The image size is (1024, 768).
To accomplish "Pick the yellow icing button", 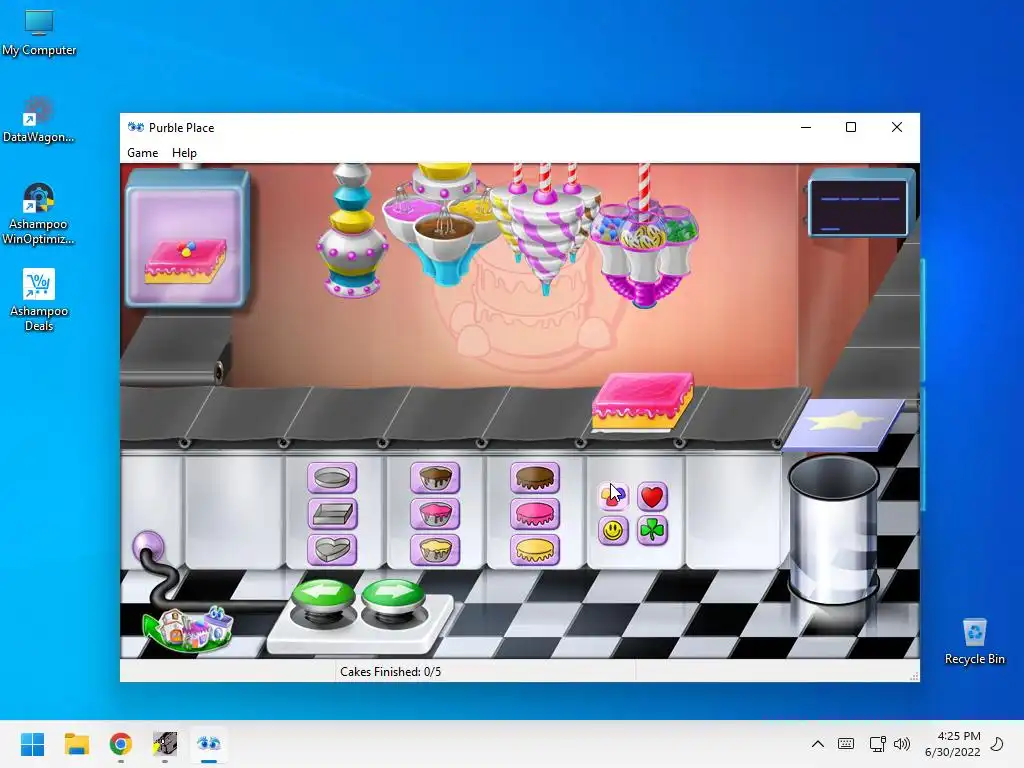I will (x=535, y=549).
